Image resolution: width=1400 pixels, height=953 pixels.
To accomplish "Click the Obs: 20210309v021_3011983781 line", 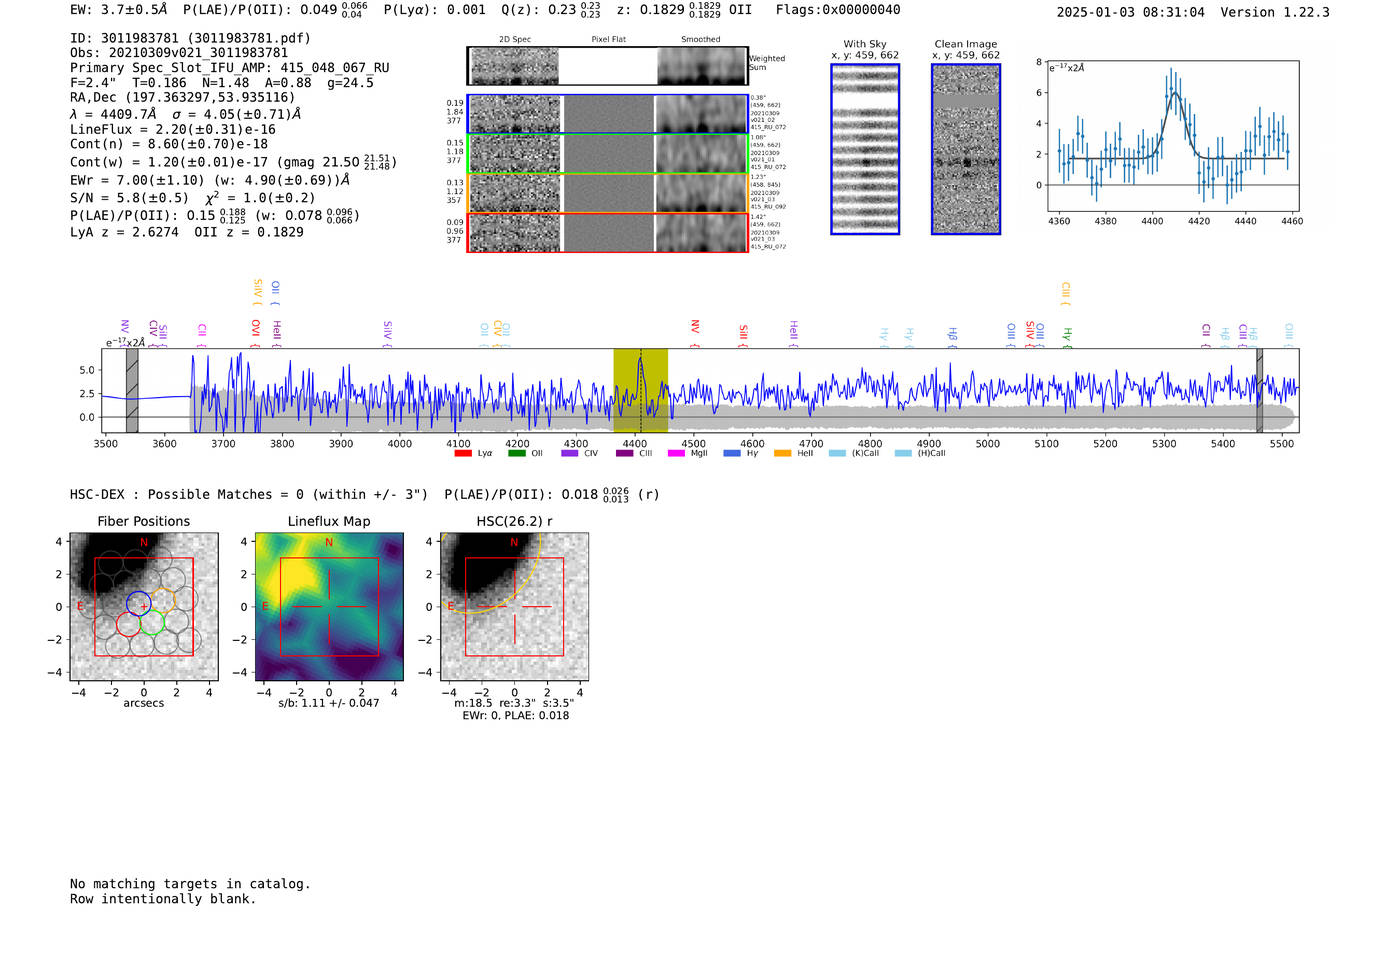I will pyautogui.click(x=179, y=53).
